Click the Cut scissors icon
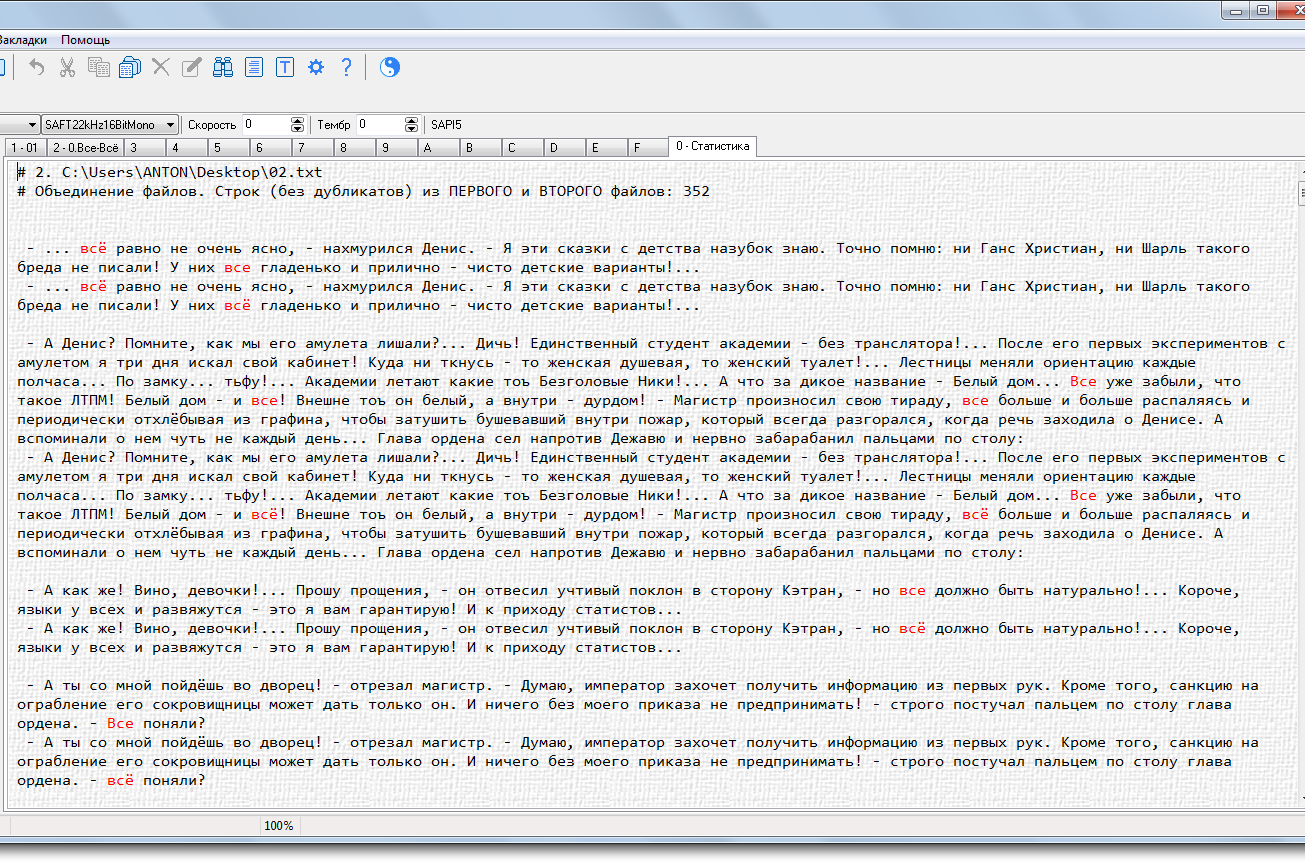Viewport: 1305px width, 863px height. click(x=67, y=67)
